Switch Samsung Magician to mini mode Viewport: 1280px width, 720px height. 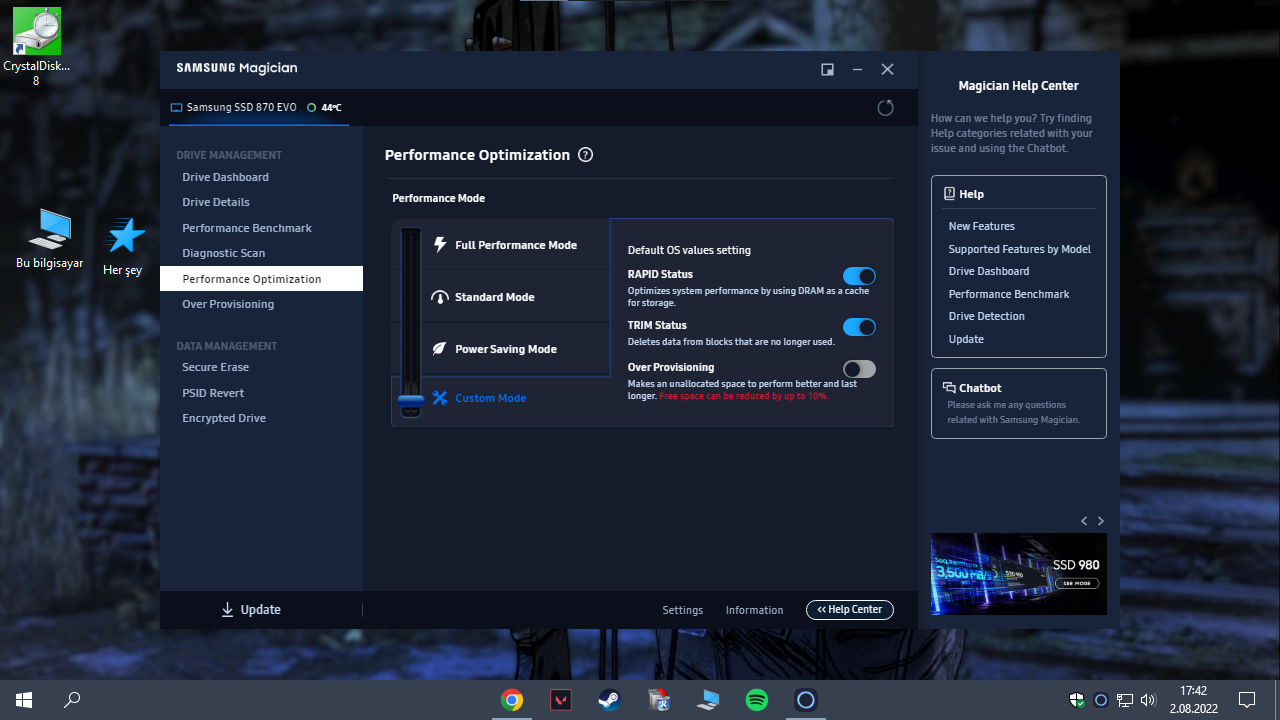click(x=827, y=69)
